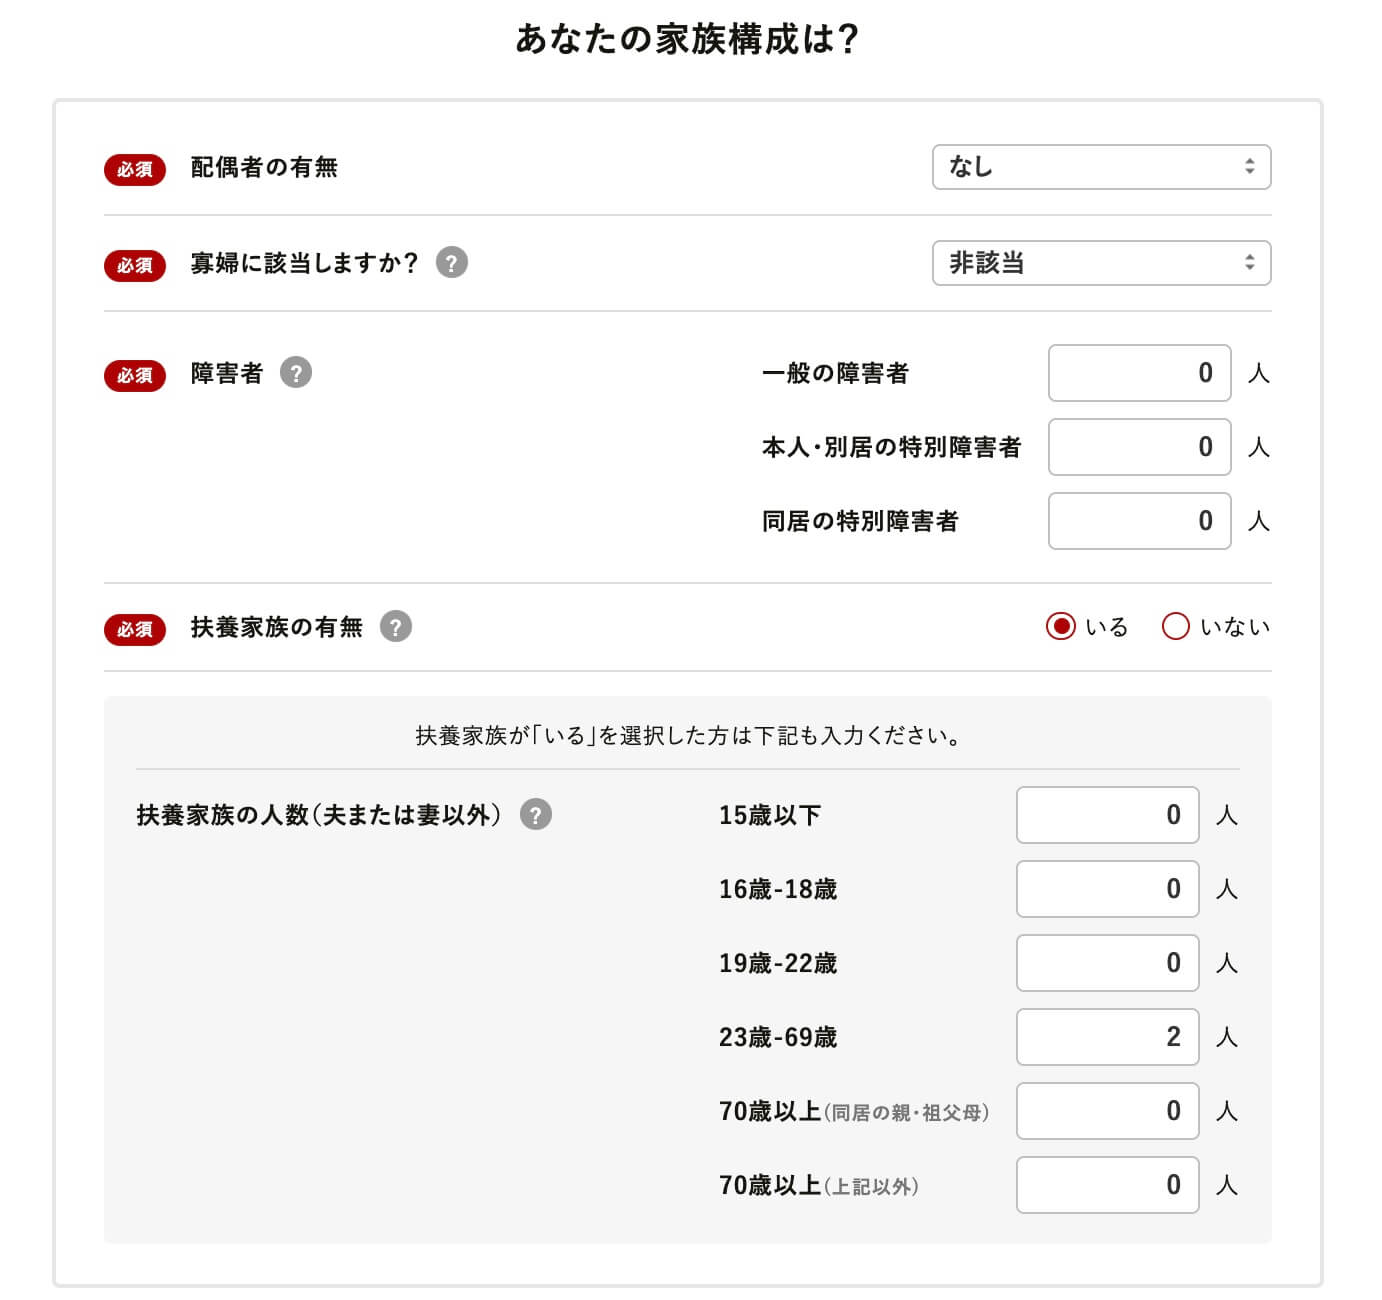This screenshot has width=1382, height=1300.
Task: Click the help icon next to 障害者
Action: pos(296,374)
